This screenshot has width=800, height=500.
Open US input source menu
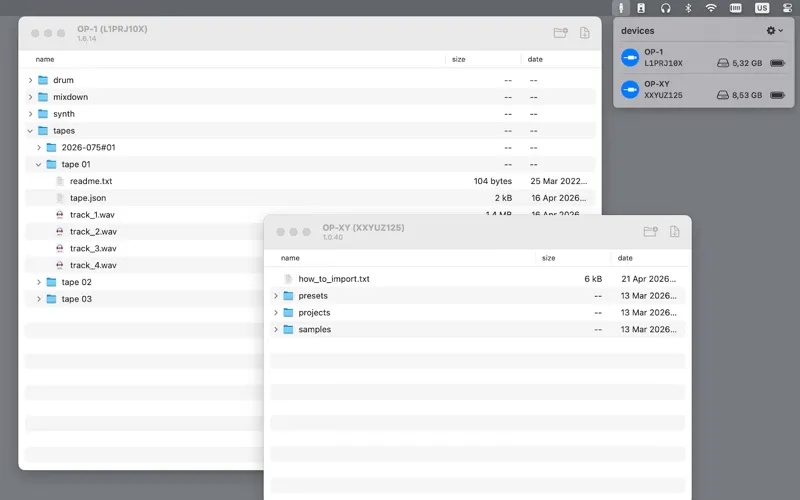click(x=762, y=8)
